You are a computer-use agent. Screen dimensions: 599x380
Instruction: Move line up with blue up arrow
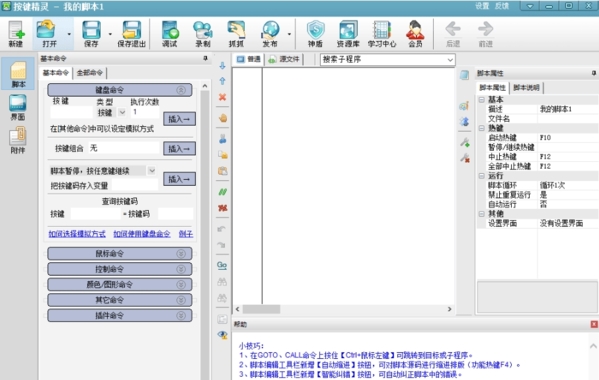click(x=222, y=81)
